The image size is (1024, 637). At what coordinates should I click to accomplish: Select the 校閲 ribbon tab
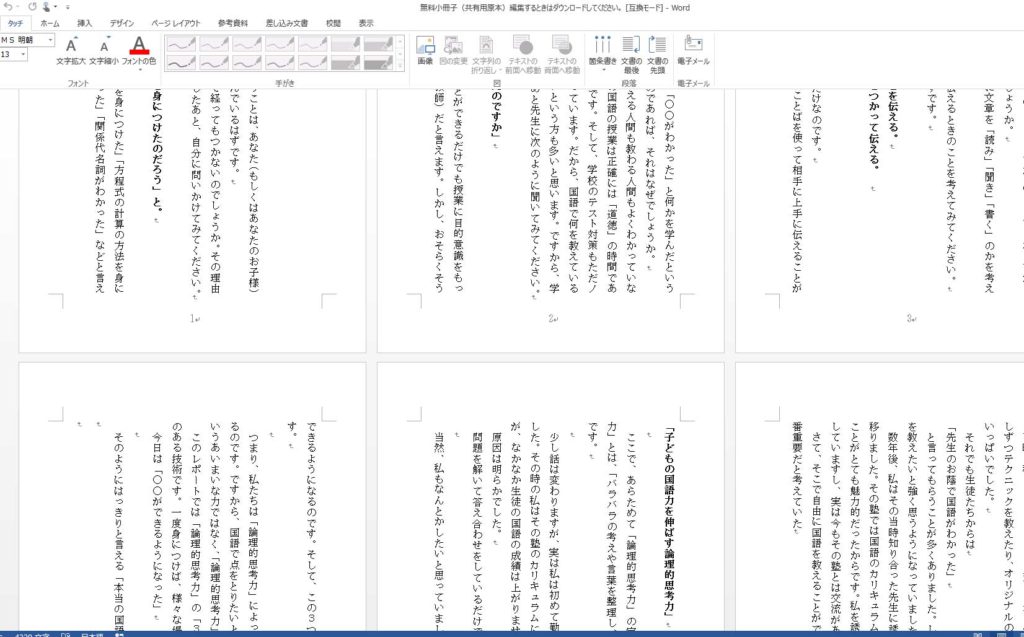point(333,23)
